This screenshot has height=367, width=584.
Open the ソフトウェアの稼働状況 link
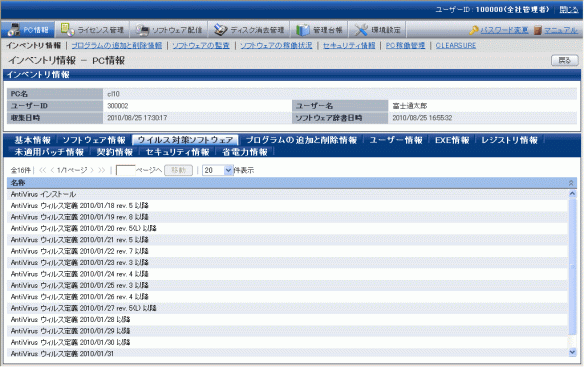276,45
